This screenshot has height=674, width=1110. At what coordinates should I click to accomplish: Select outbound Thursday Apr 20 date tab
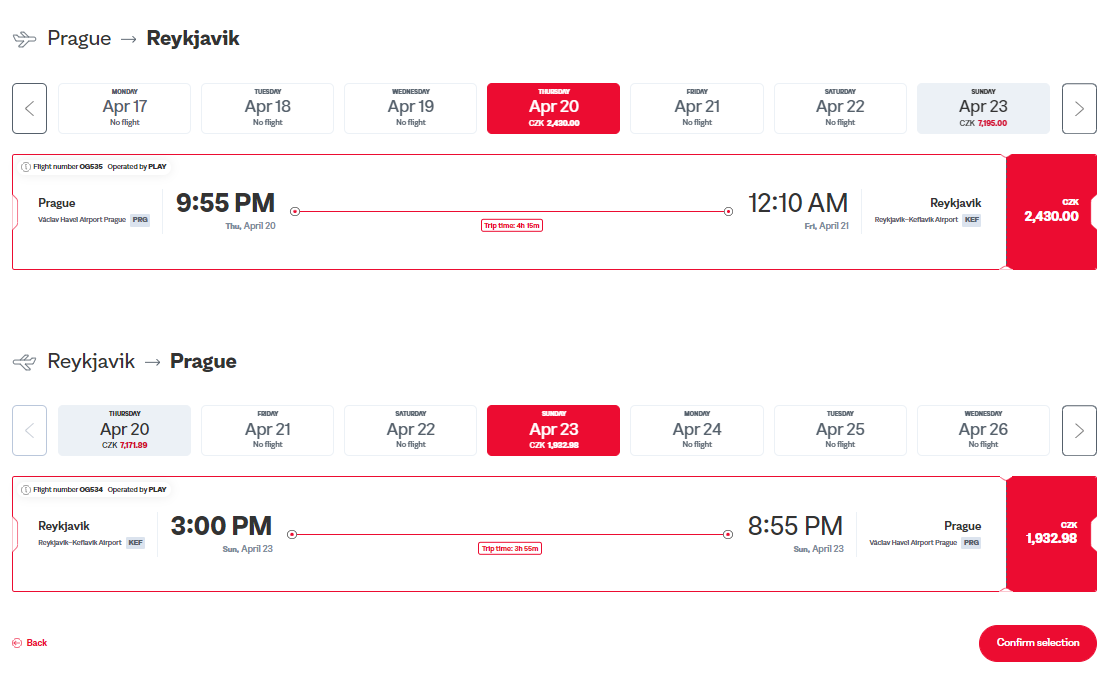554,108
